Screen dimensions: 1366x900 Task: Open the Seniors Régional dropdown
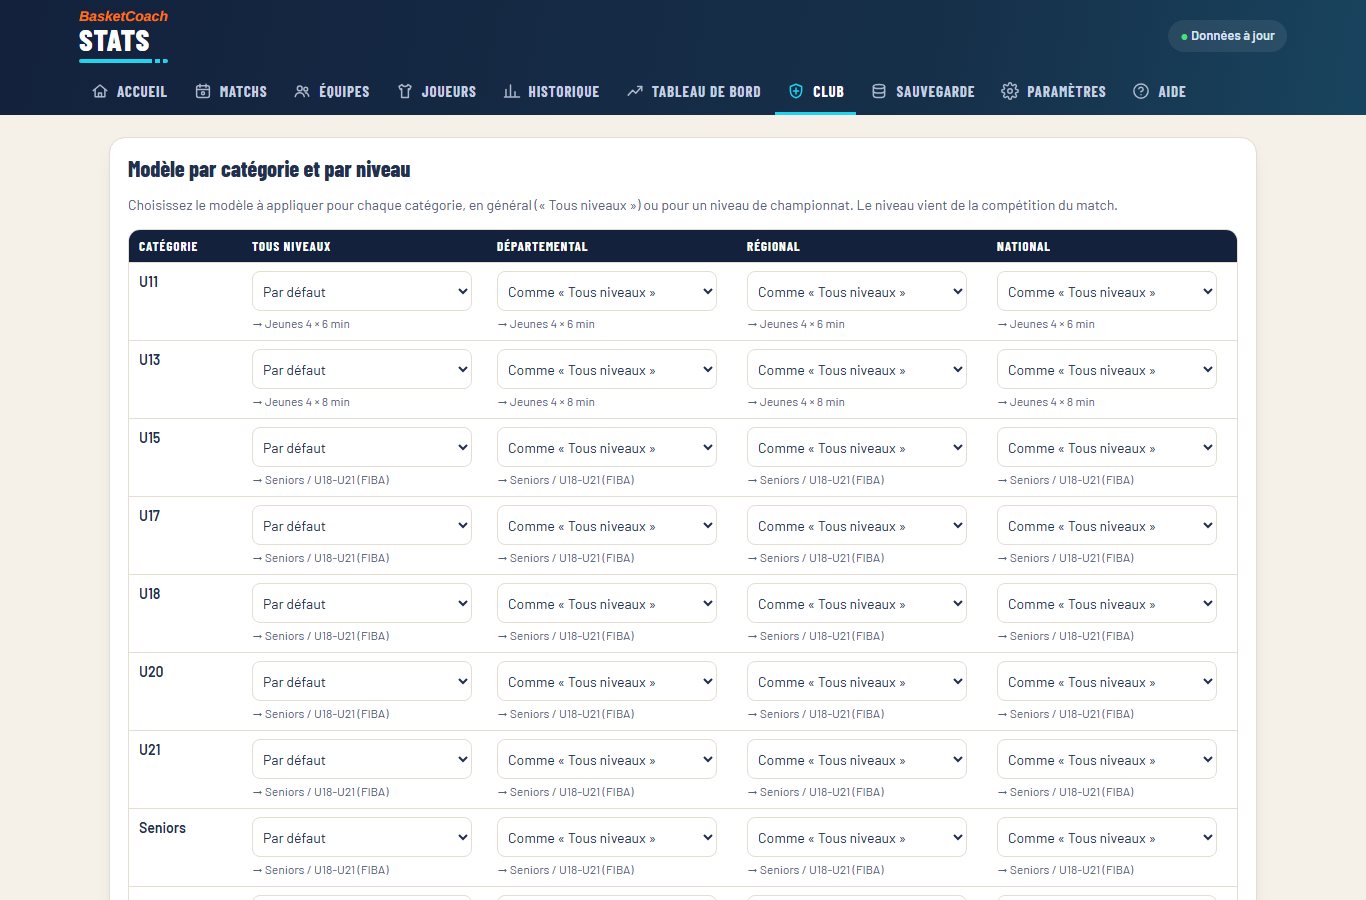click(x=857, y=838)
